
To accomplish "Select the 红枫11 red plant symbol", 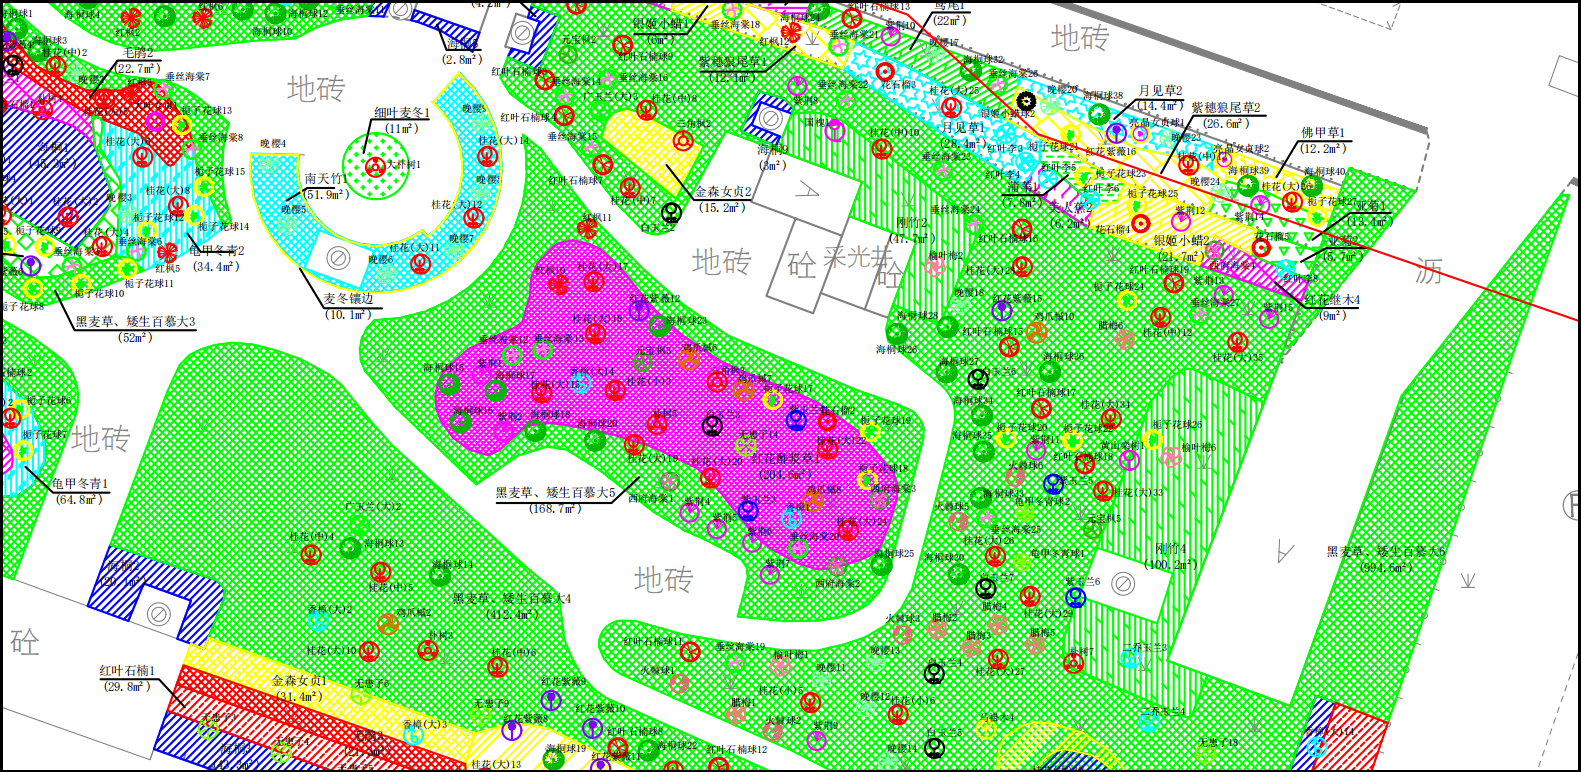I will [x=588, y=229].
